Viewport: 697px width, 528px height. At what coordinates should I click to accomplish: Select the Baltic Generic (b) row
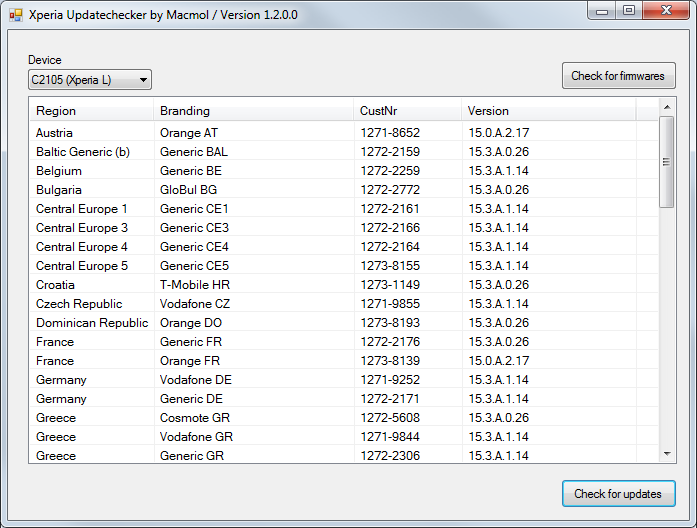pyautogui.click(x=344, y=152)
